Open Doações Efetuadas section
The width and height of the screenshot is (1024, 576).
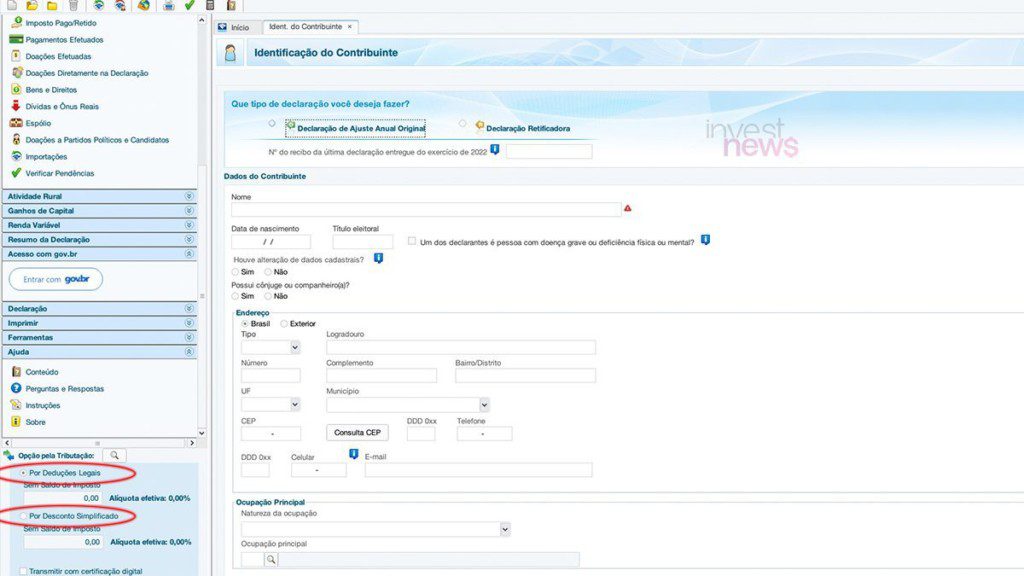point(58,57)
